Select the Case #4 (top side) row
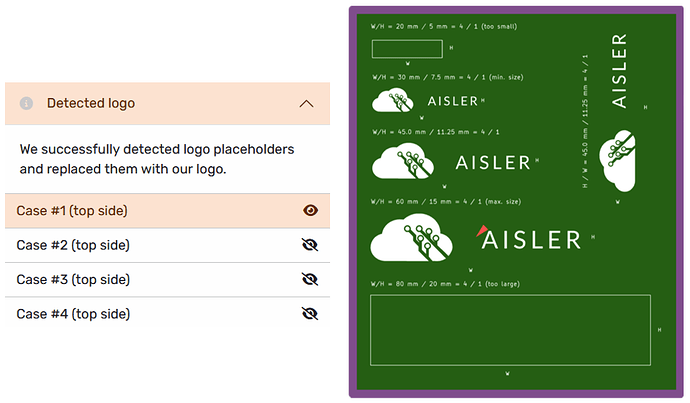690x403 pixels. point(167,314)
